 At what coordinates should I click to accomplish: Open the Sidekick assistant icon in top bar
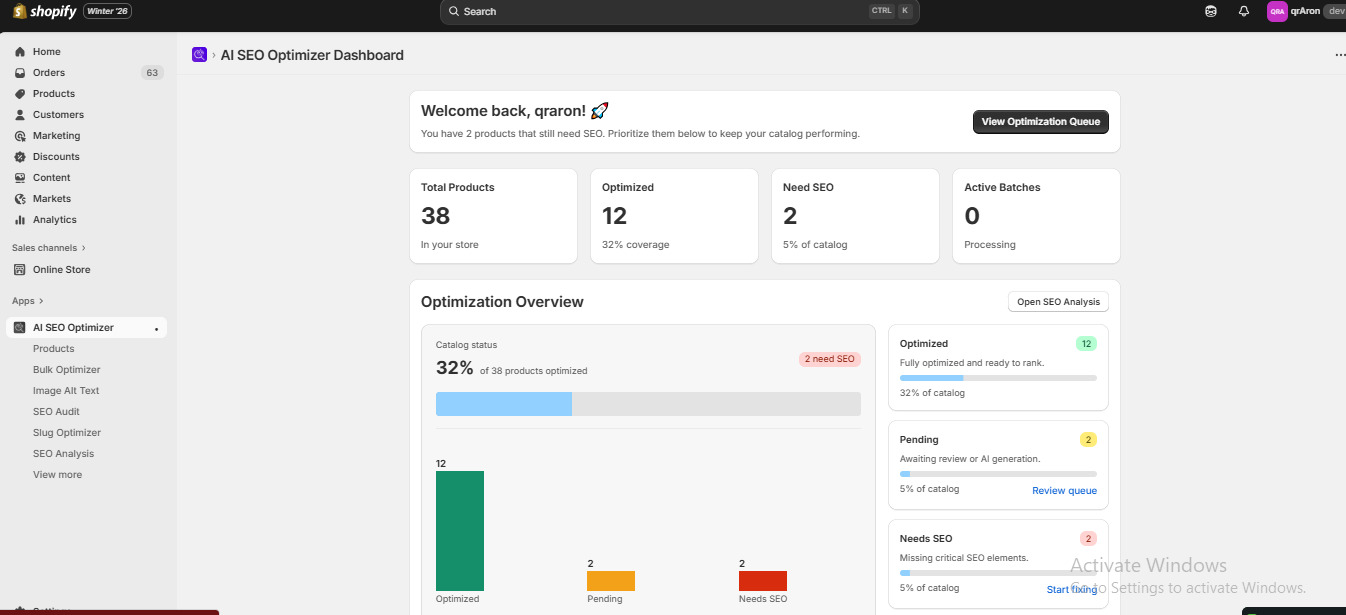[1211, 12]
